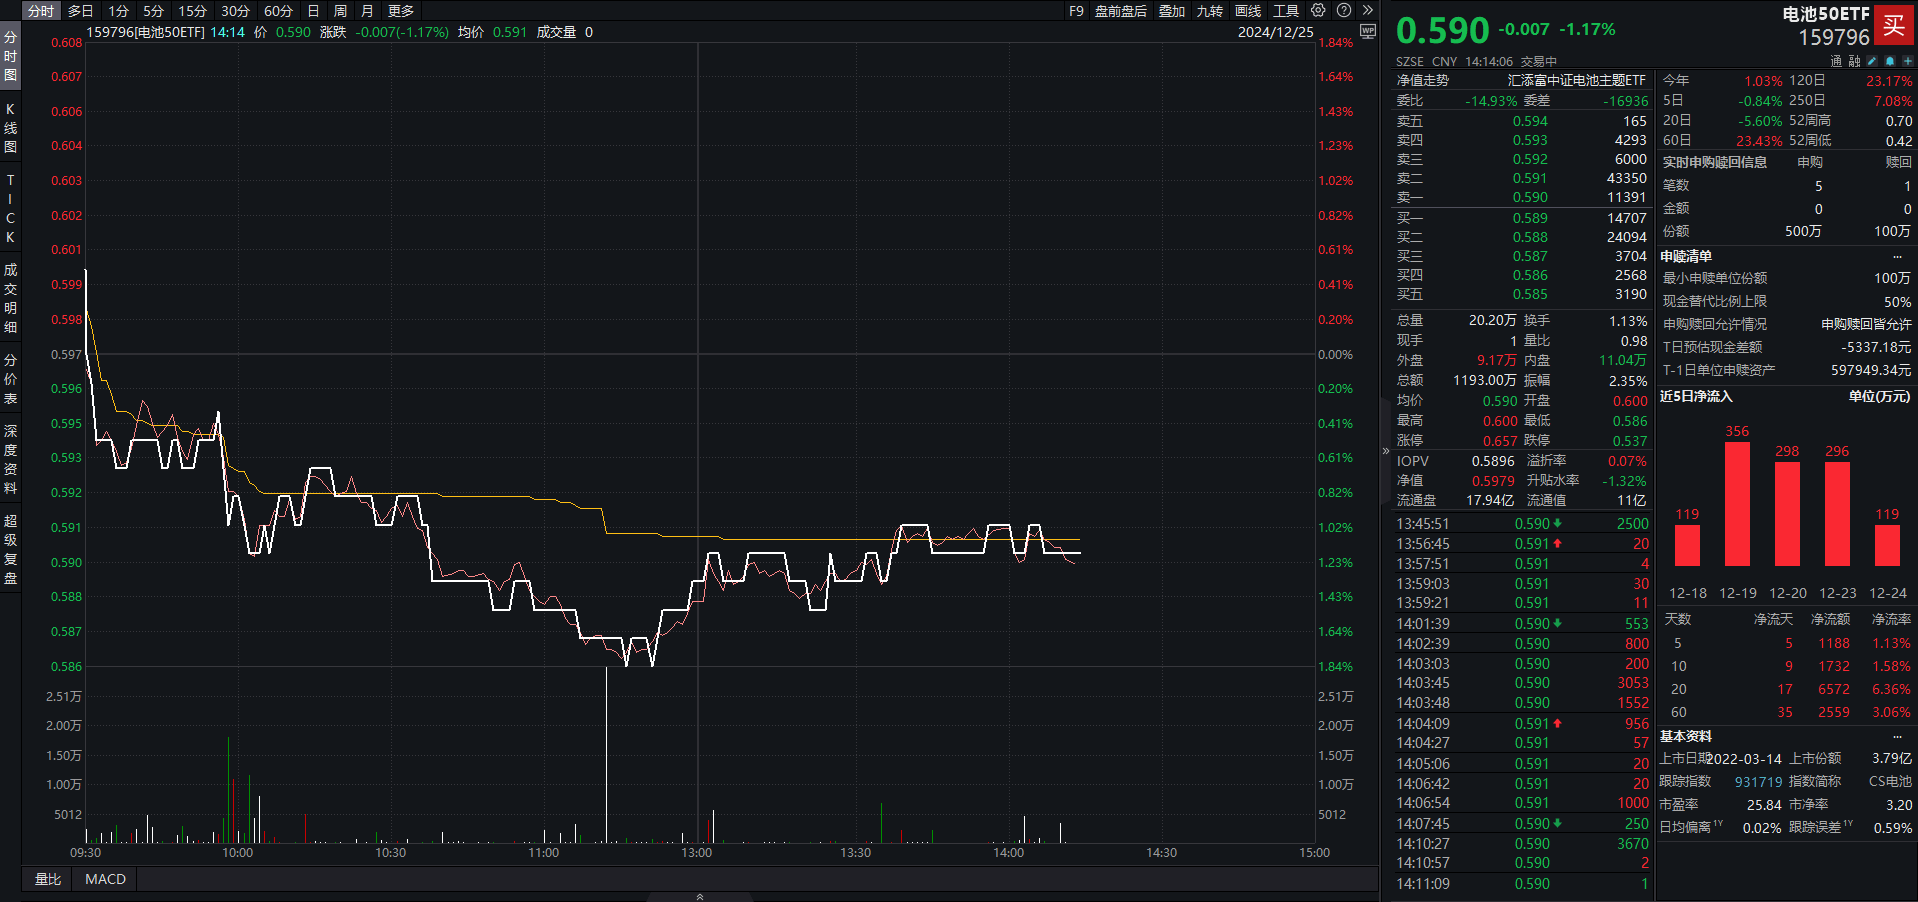
Task: Activate the F9 toolbar shortcut
Action: [x=1076, y=11]
